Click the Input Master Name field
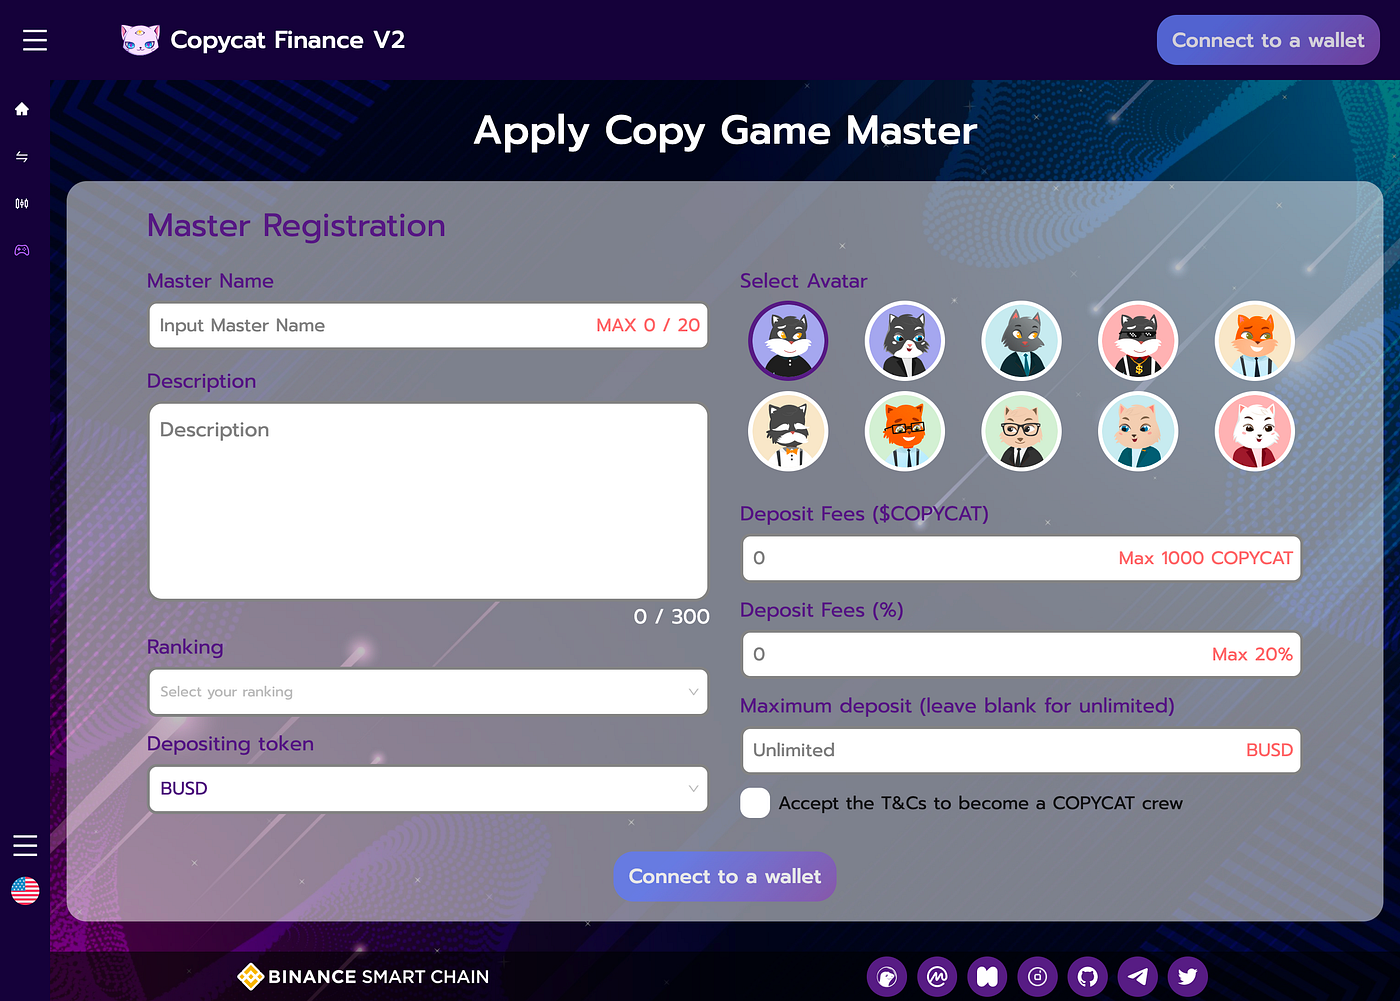 point(370,326)
